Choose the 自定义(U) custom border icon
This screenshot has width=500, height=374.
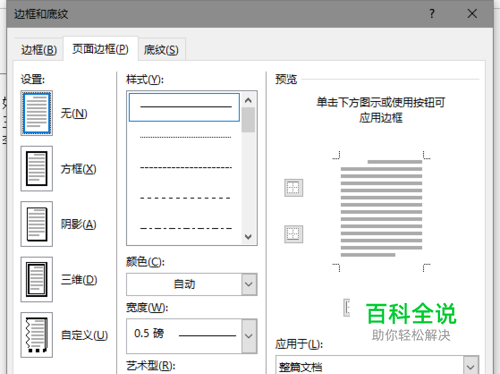tap(37, 335)
